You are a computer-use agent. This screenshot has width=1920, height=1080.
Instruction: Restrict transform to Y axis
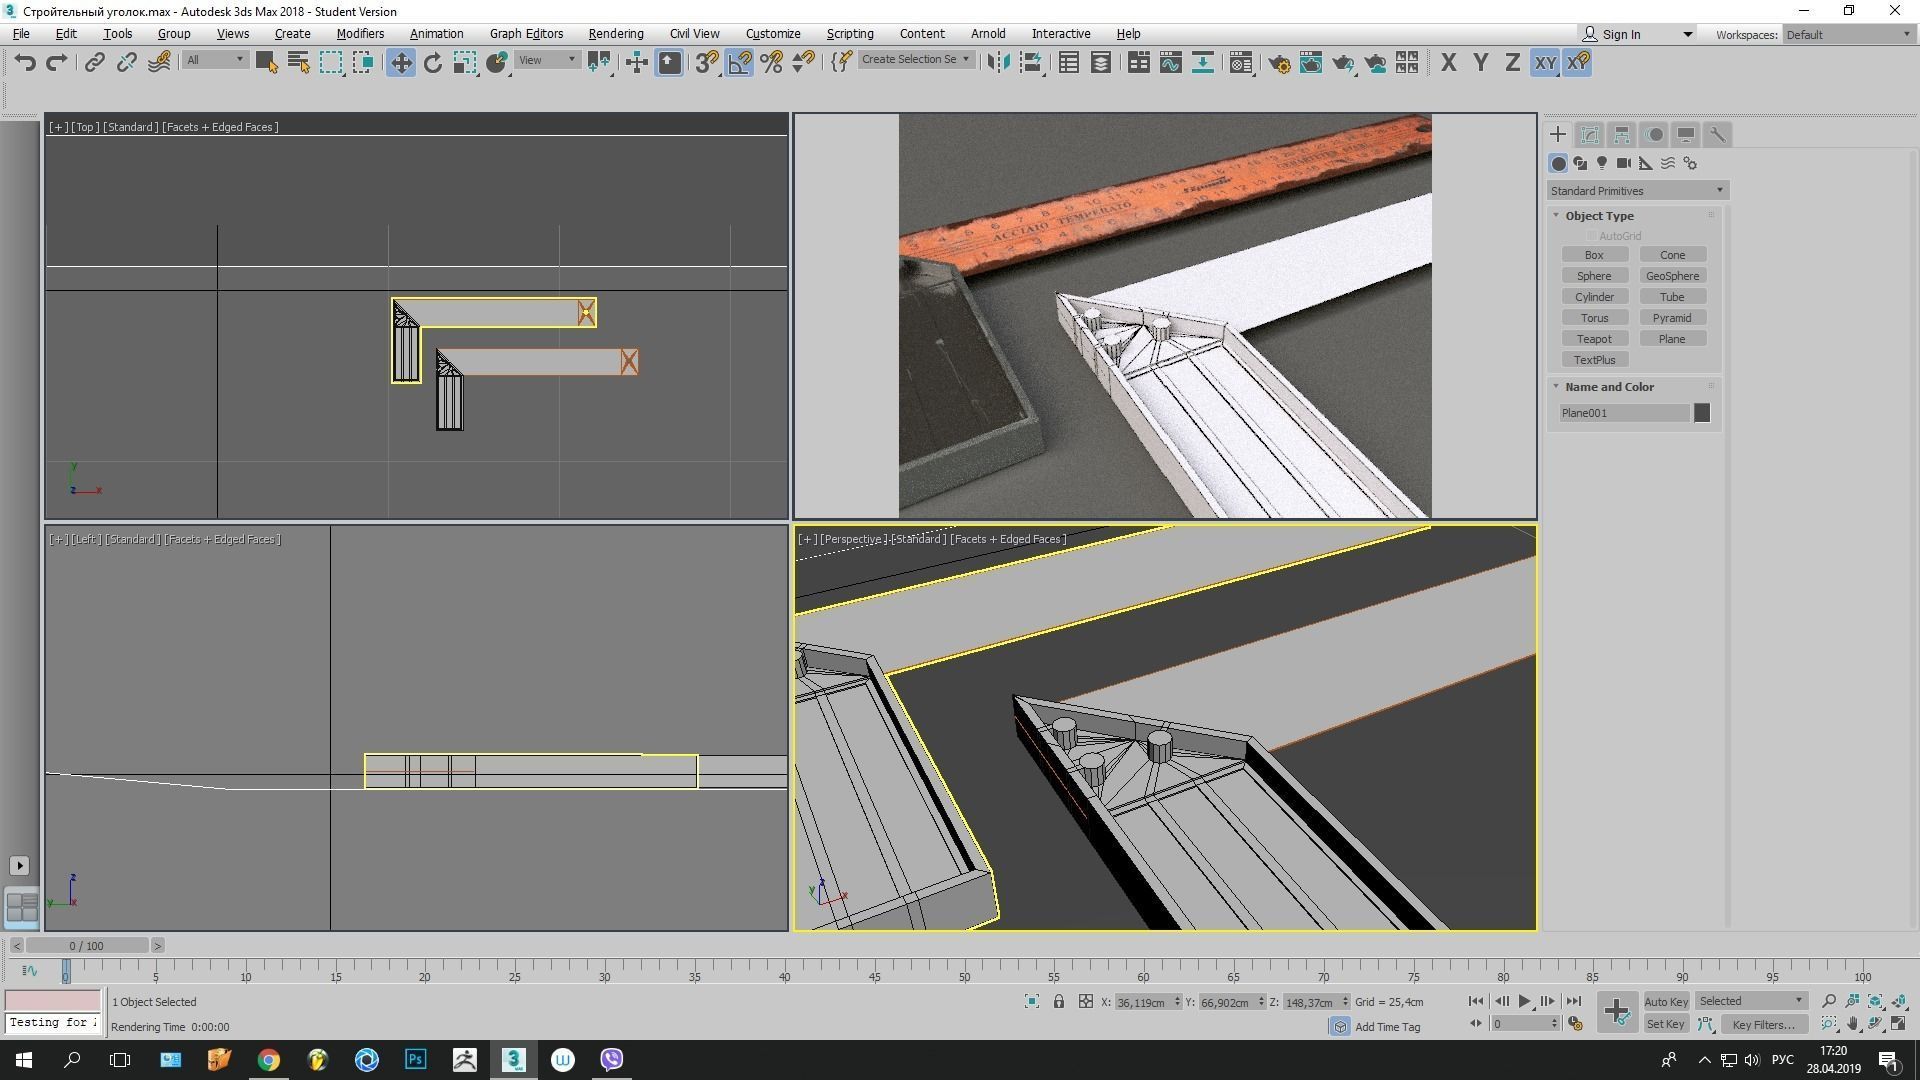tap(1480, 63)
